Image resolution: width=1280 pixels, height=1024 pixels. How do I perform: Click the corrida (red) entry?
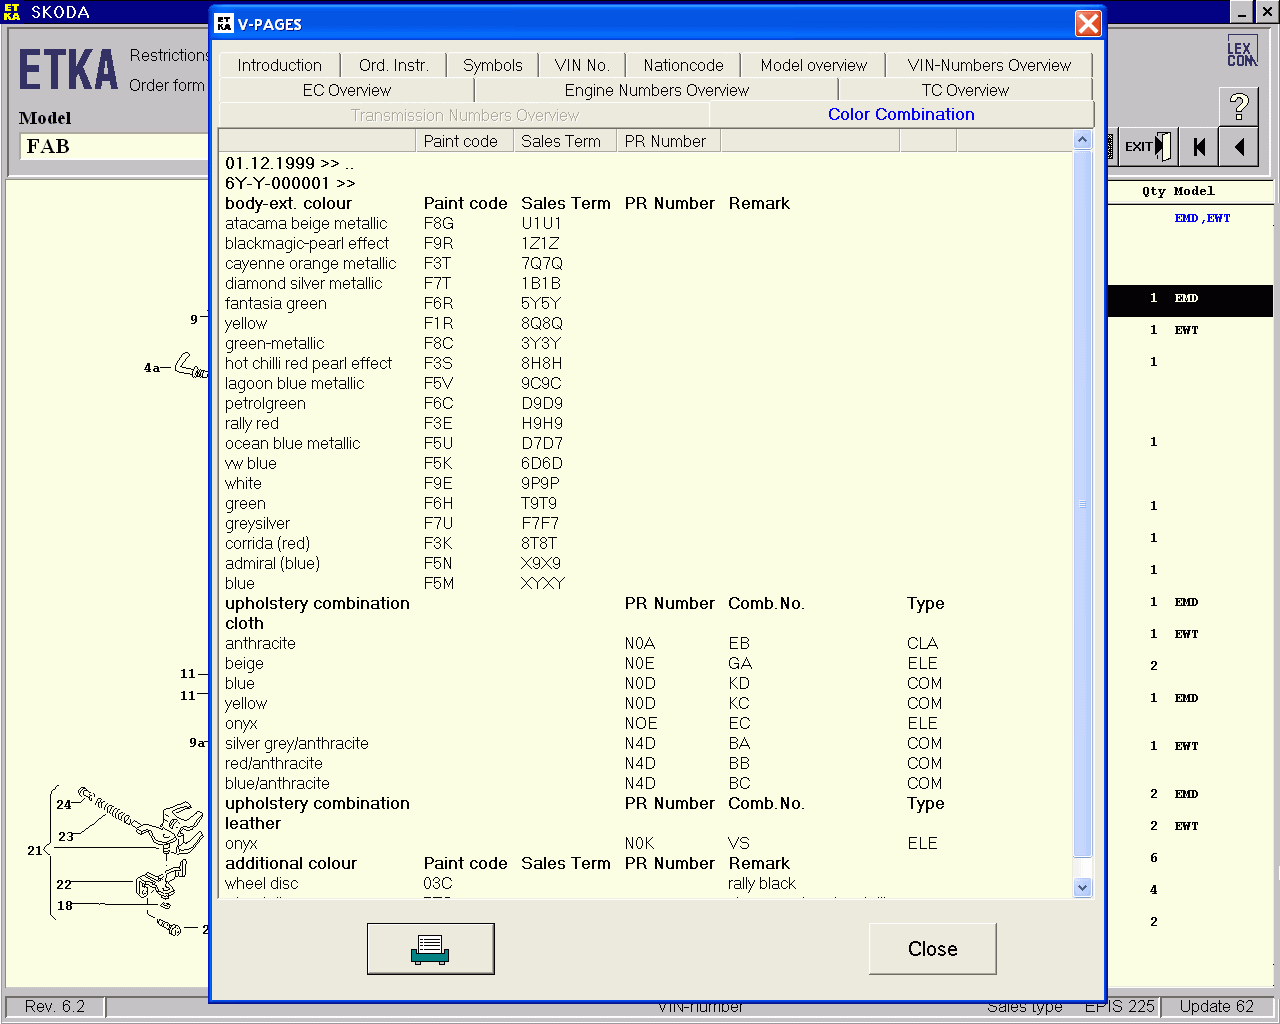(x=267, y=543)
